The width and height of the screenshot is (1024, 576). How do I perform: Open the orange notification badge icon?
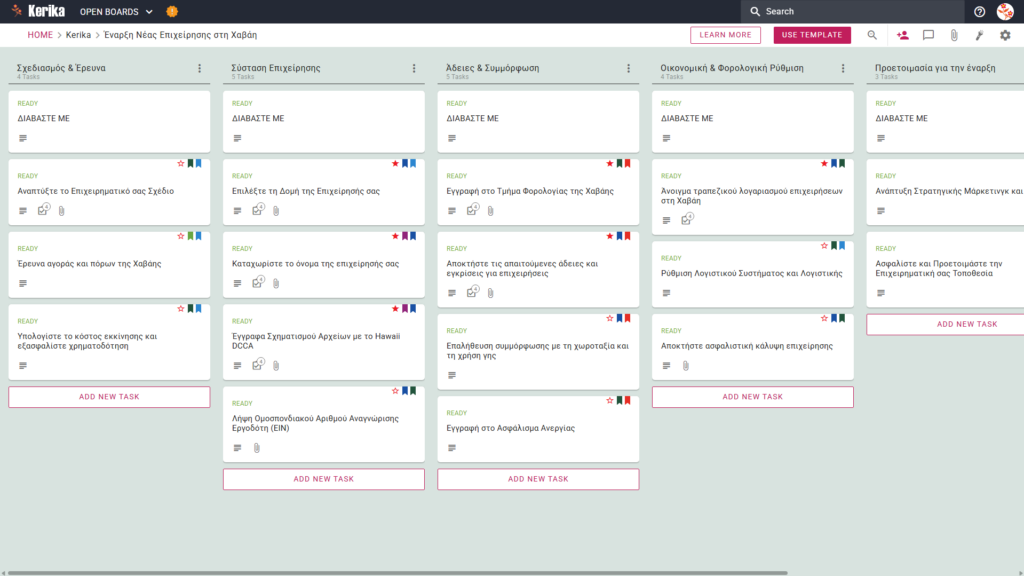[x=172, y=12]
